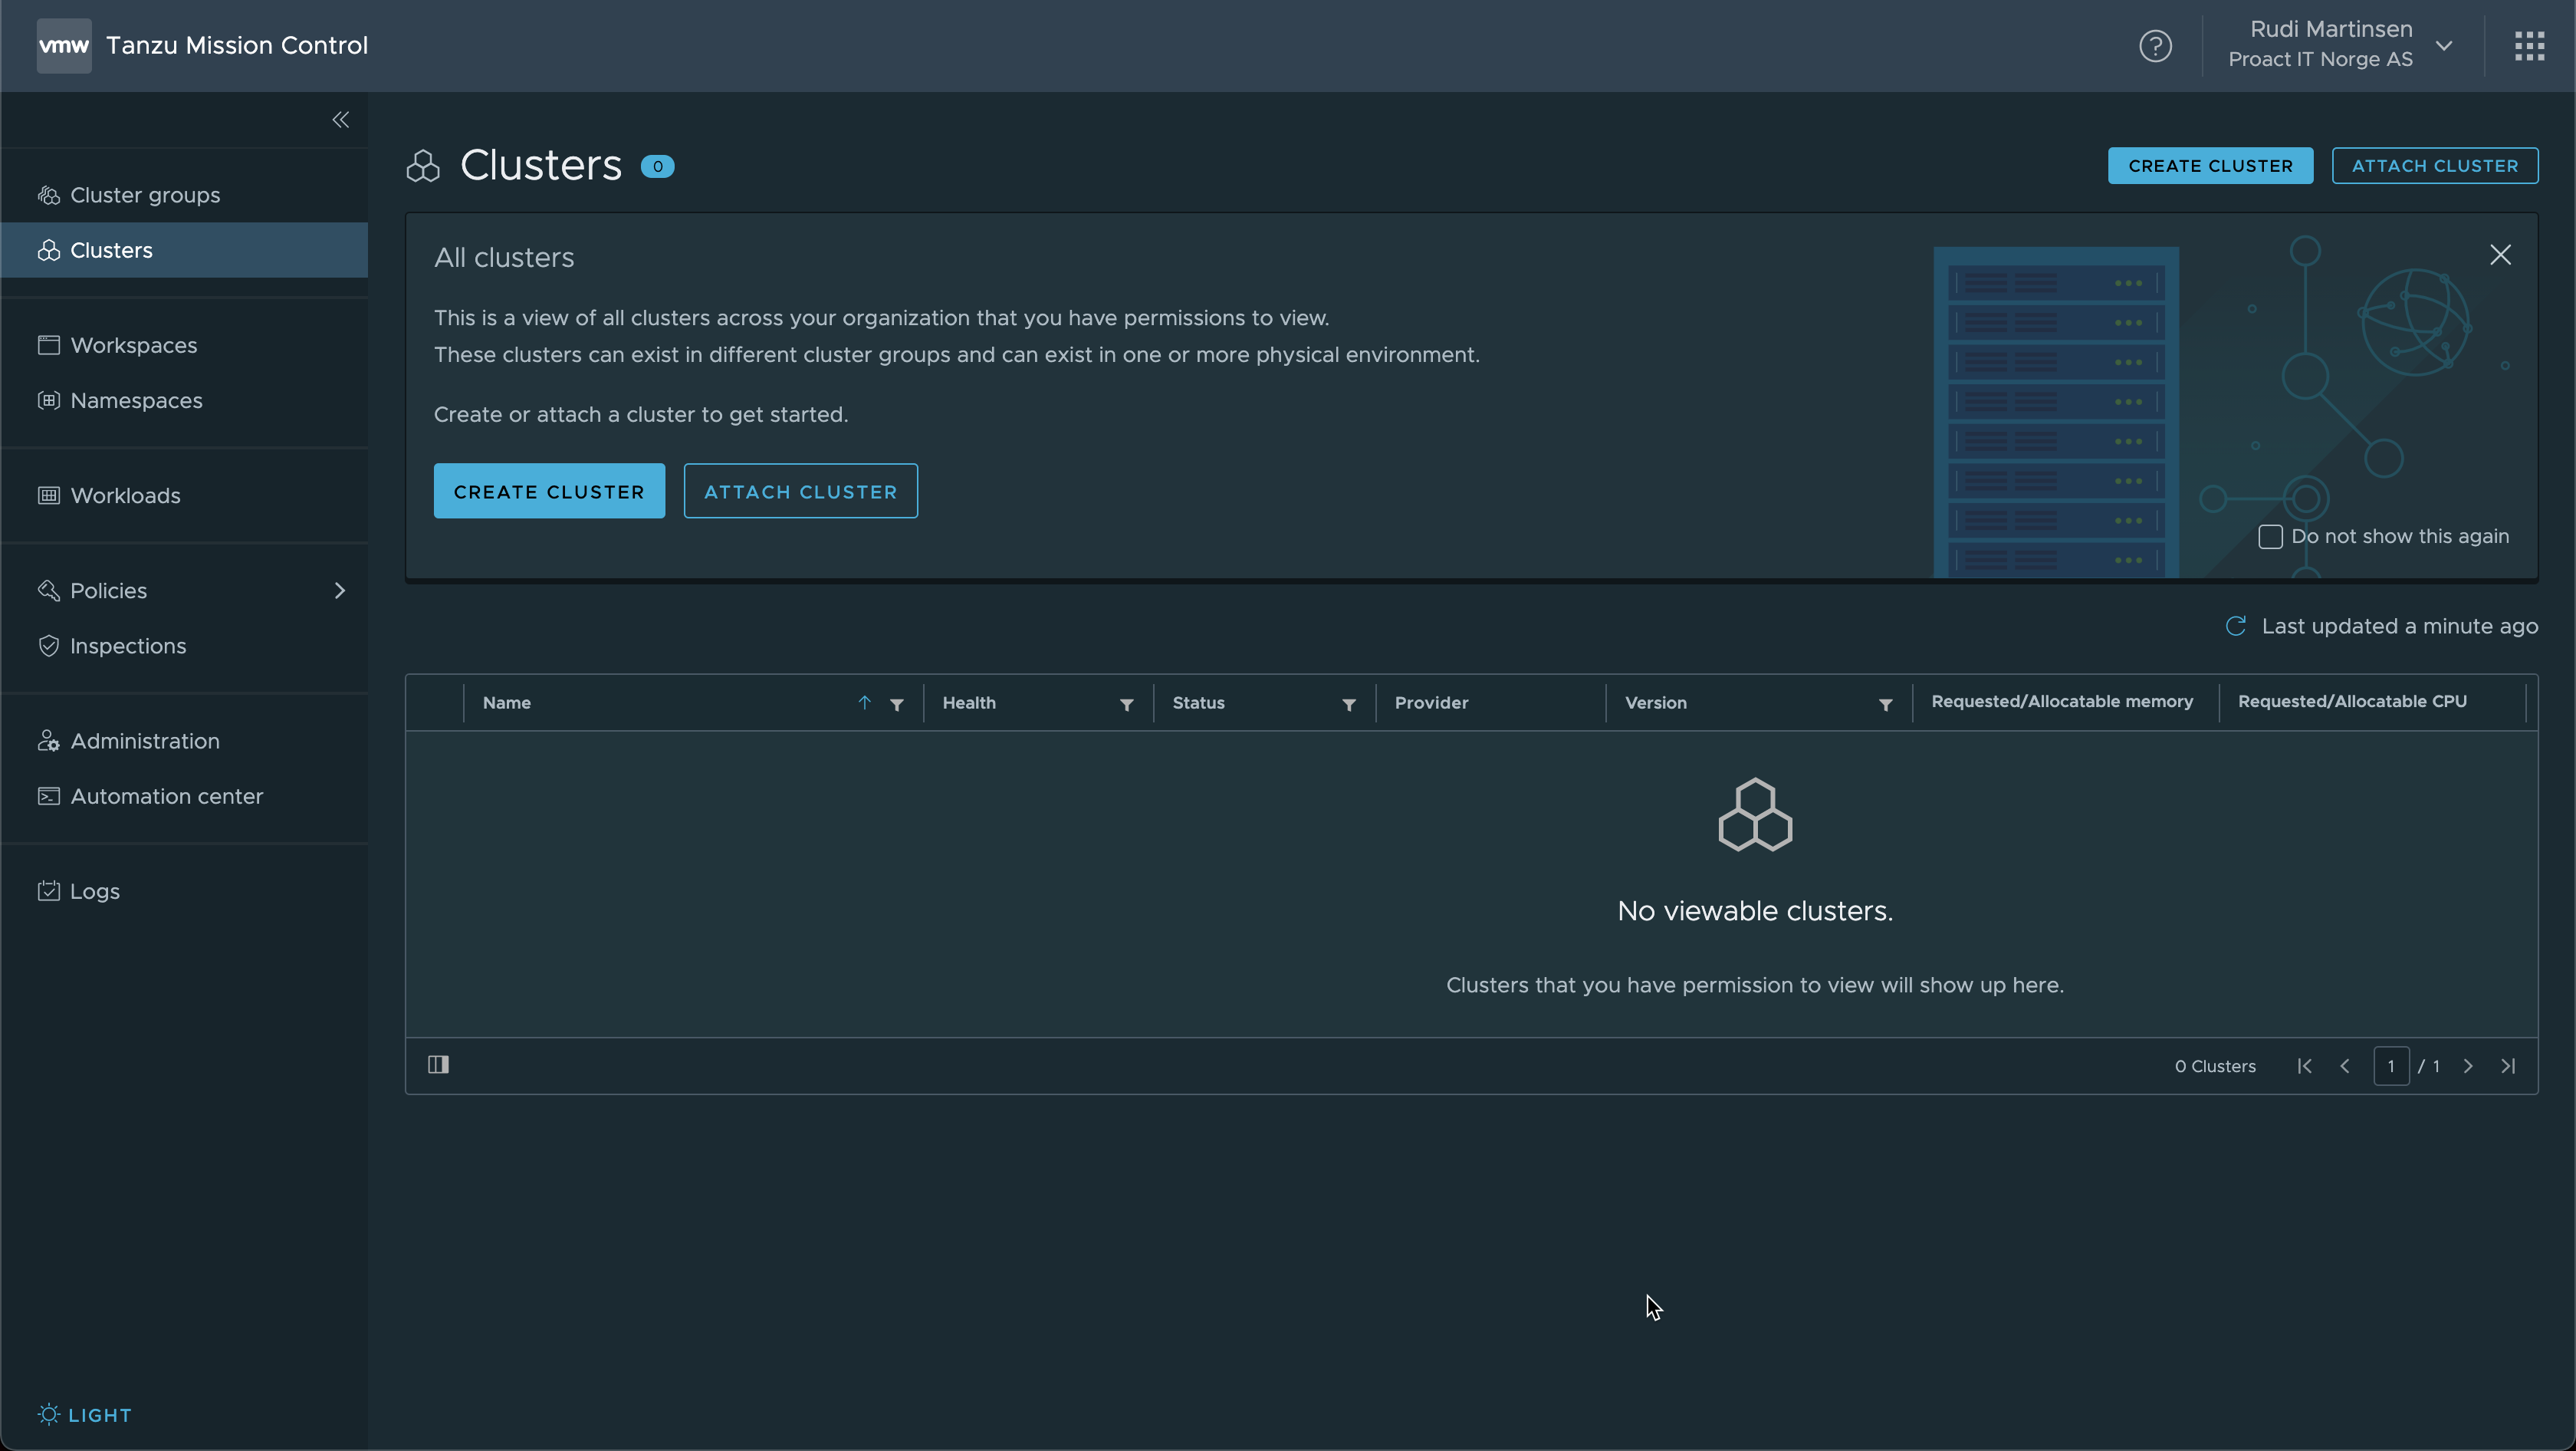Select Clusters in sidebar
The height and width of the screenshot is (1451, 2576).
[x=184, y=250]
